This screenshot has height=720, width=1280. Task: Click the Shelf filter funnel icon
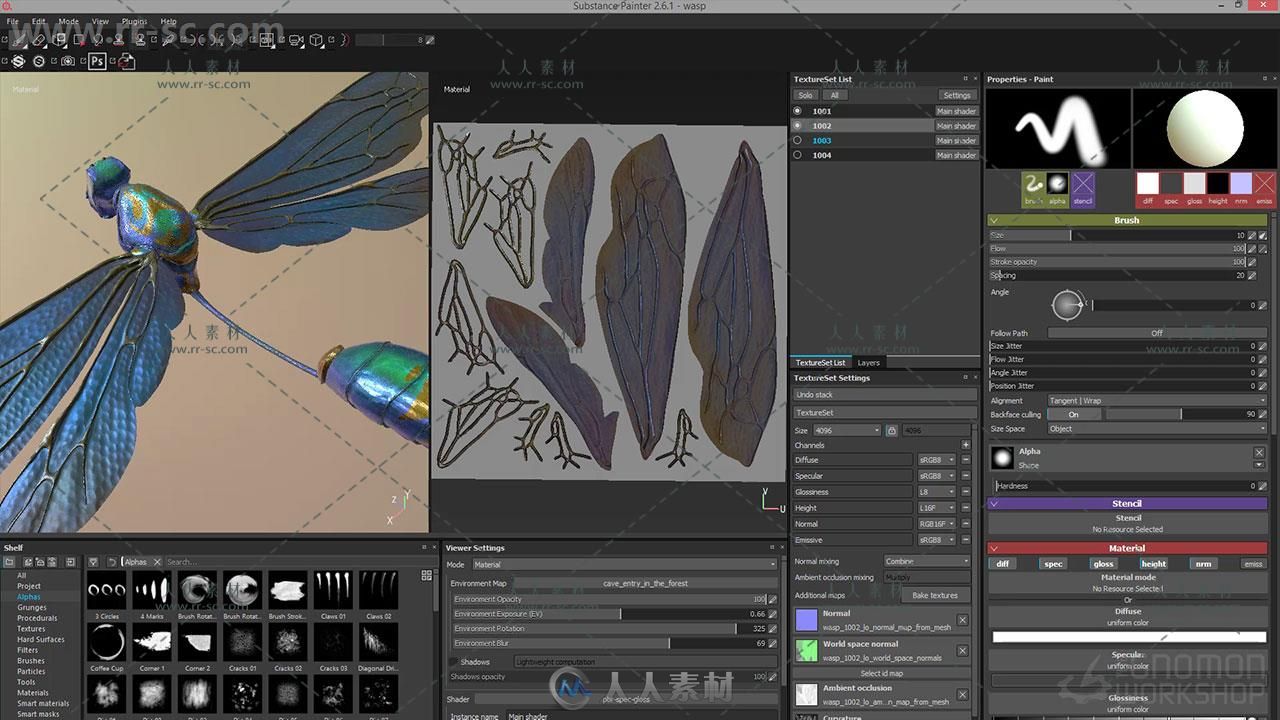93,562
